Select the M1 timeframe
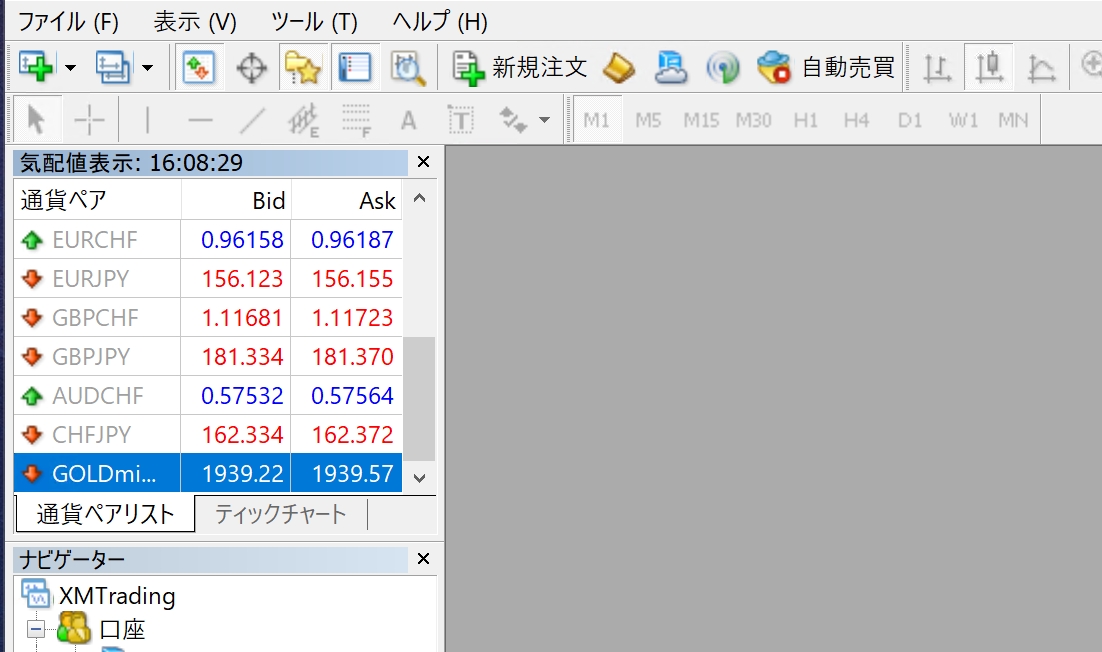The height and width of the screenshot is (652, 1102). [x=596, y=120]
